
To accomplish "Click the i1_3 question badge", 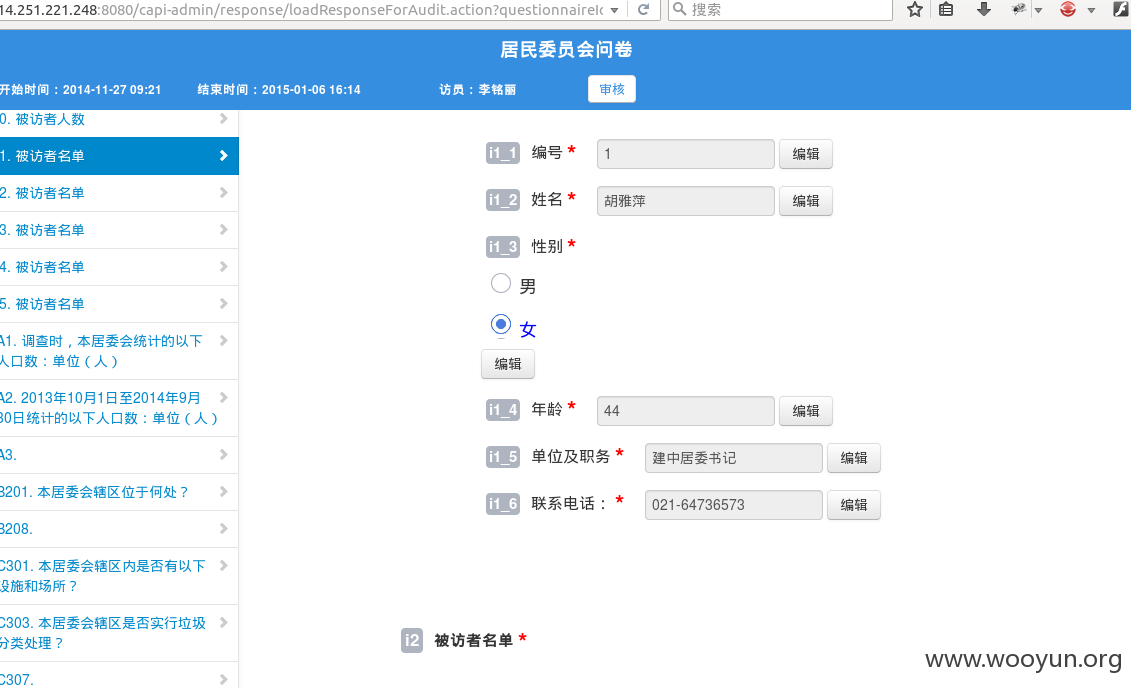I will [503, 247].
